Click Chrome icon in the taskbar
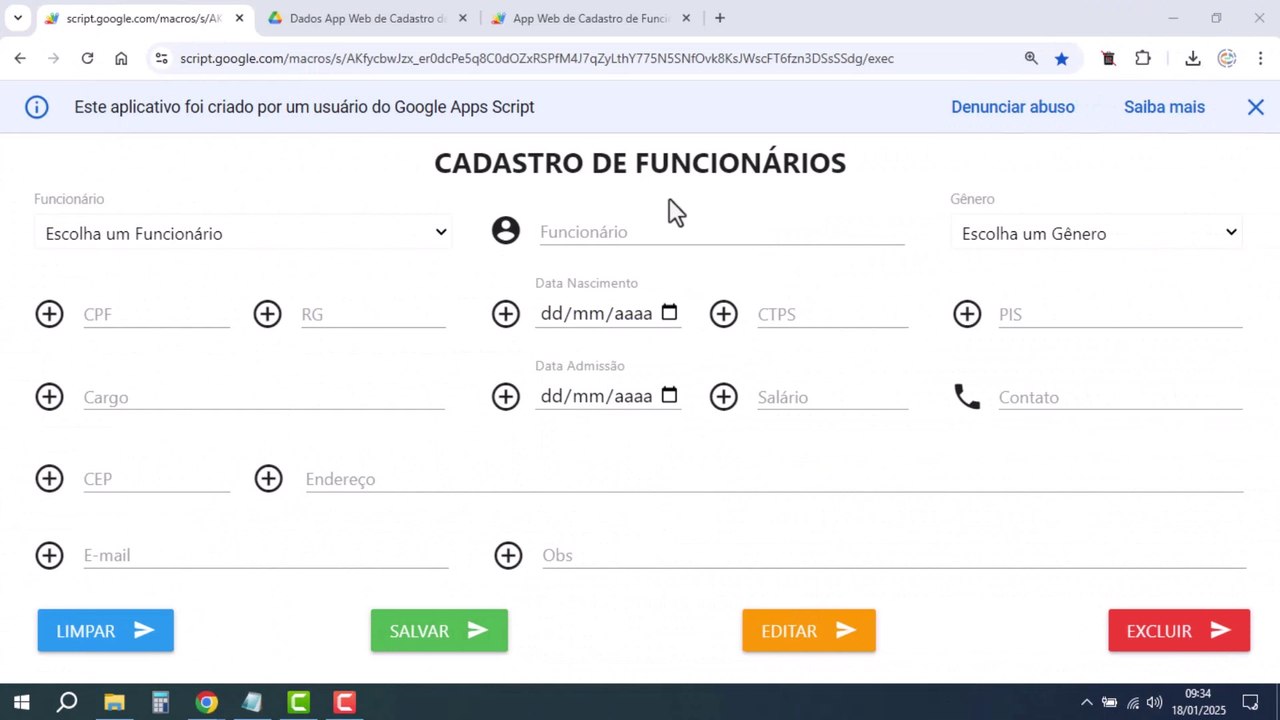This screenshot has height=720, width=1280. click(x=206, y=702)
